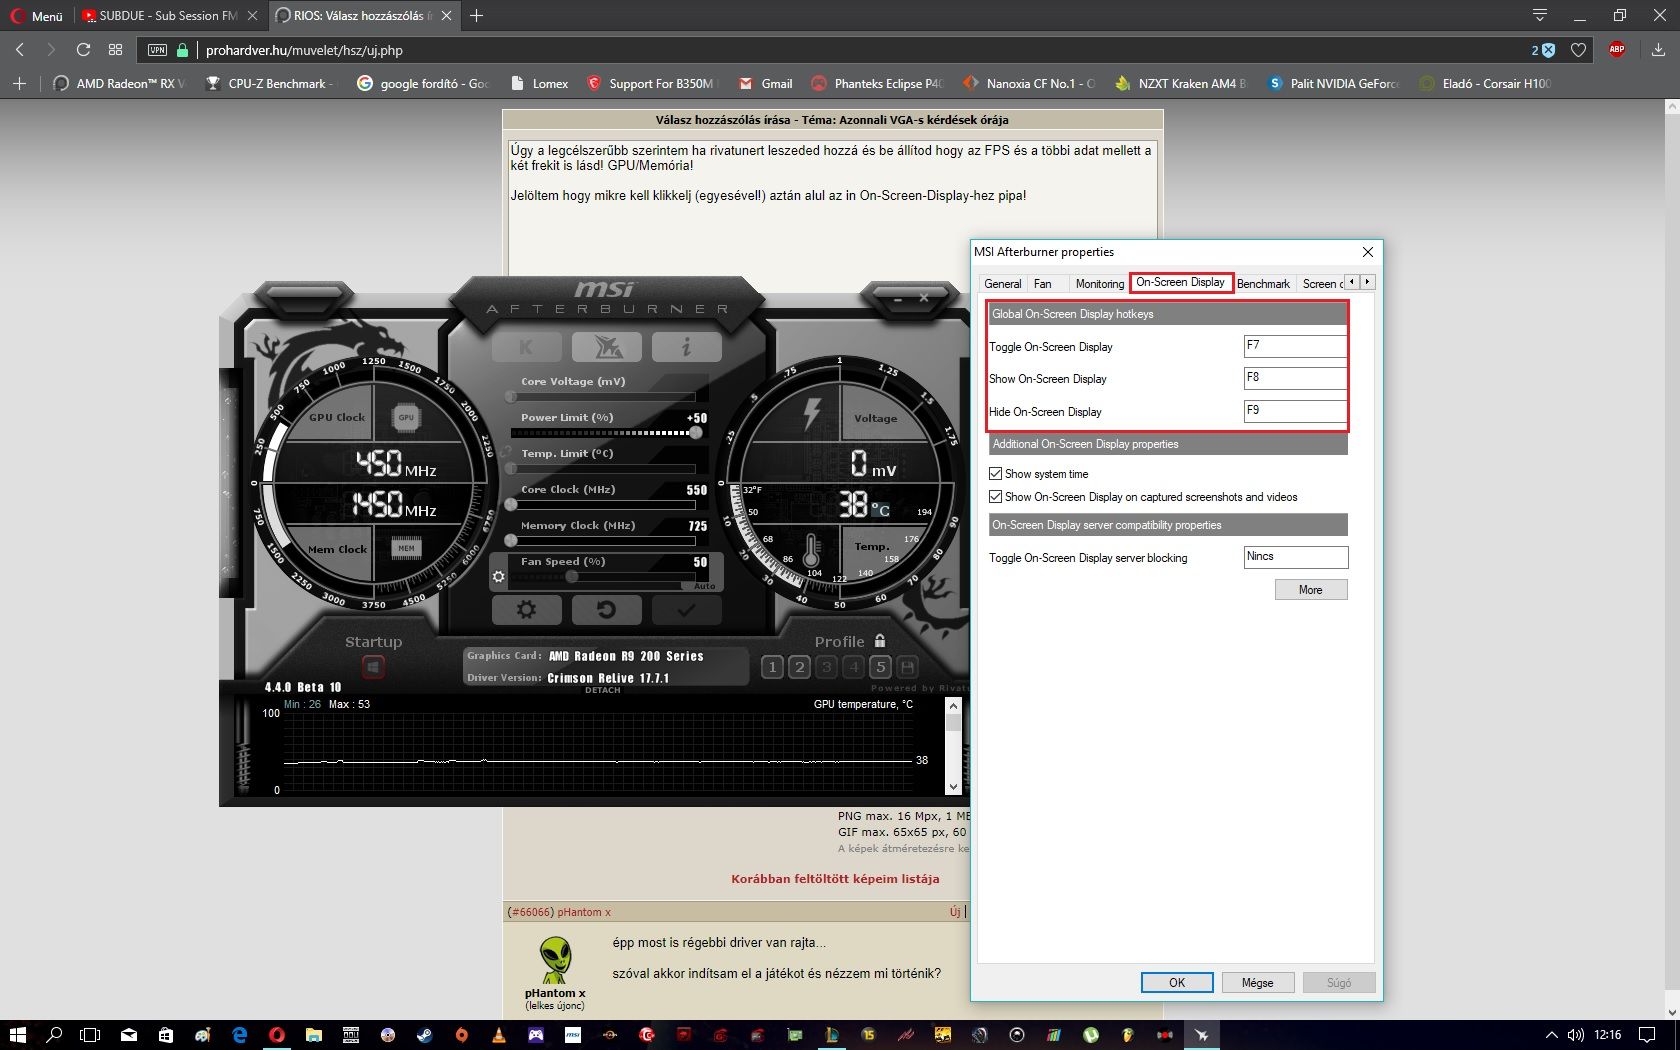Open Afterburner settings gear button
The image size is (1680, 1050).
click(526, 609)
